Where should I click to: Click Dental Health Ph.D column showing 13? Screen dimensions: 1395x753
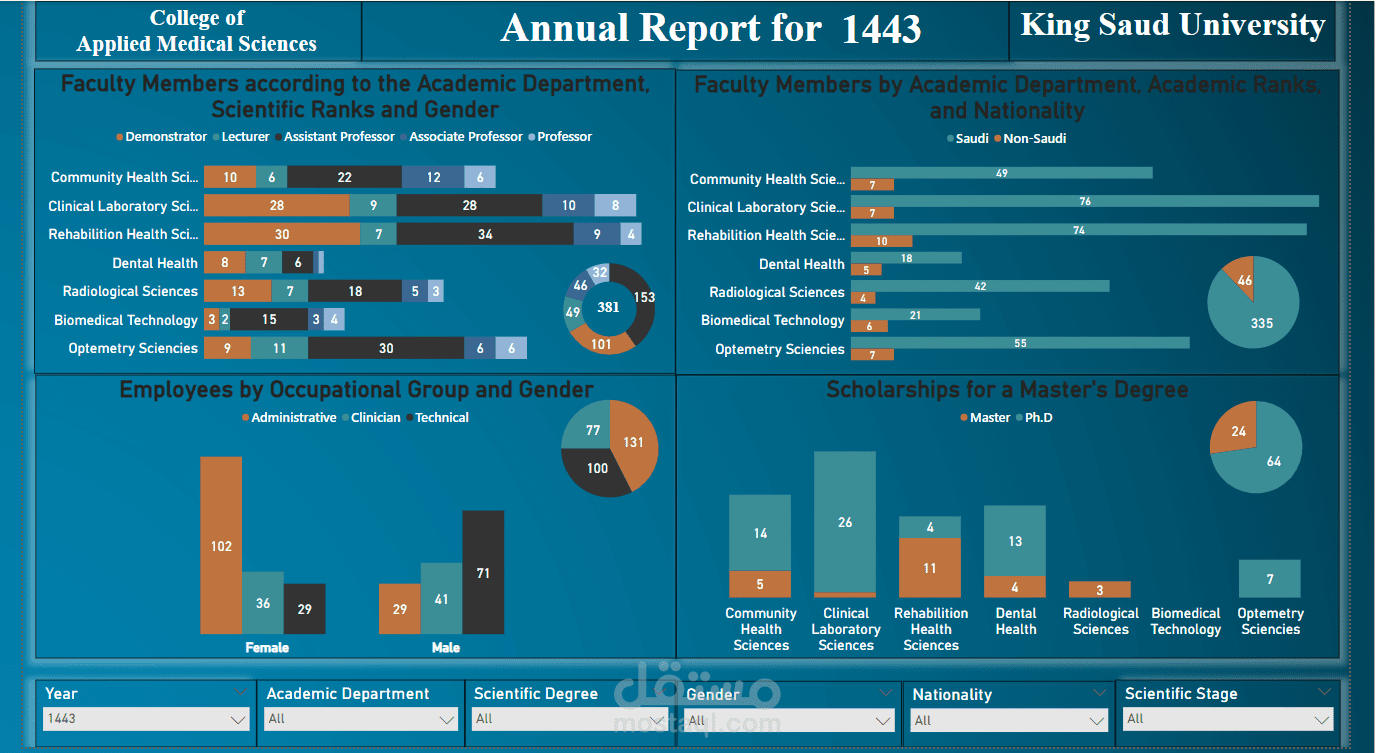click(x=1015, y=541)
